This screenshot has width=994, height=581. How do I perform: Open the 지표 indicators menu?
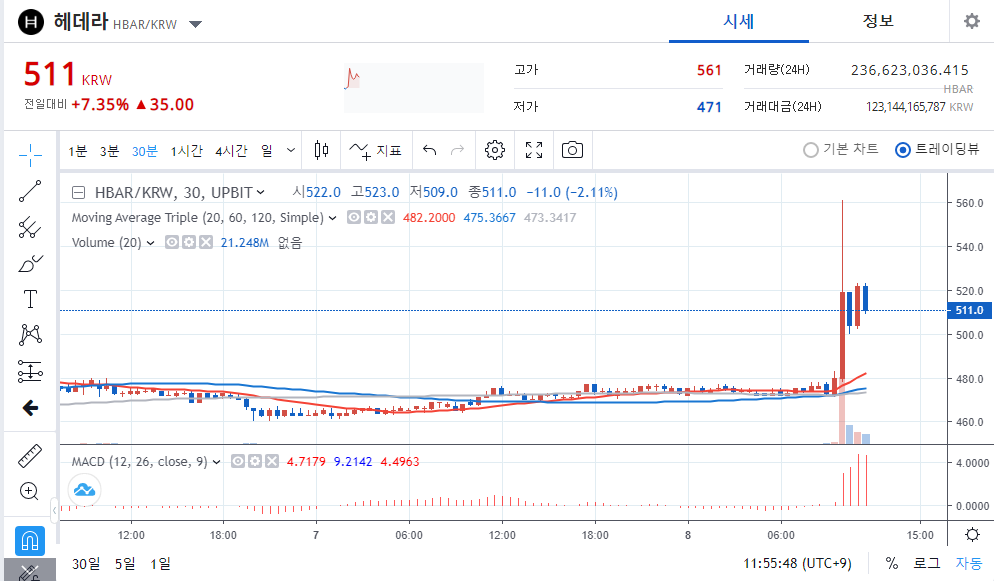(376, 150)
